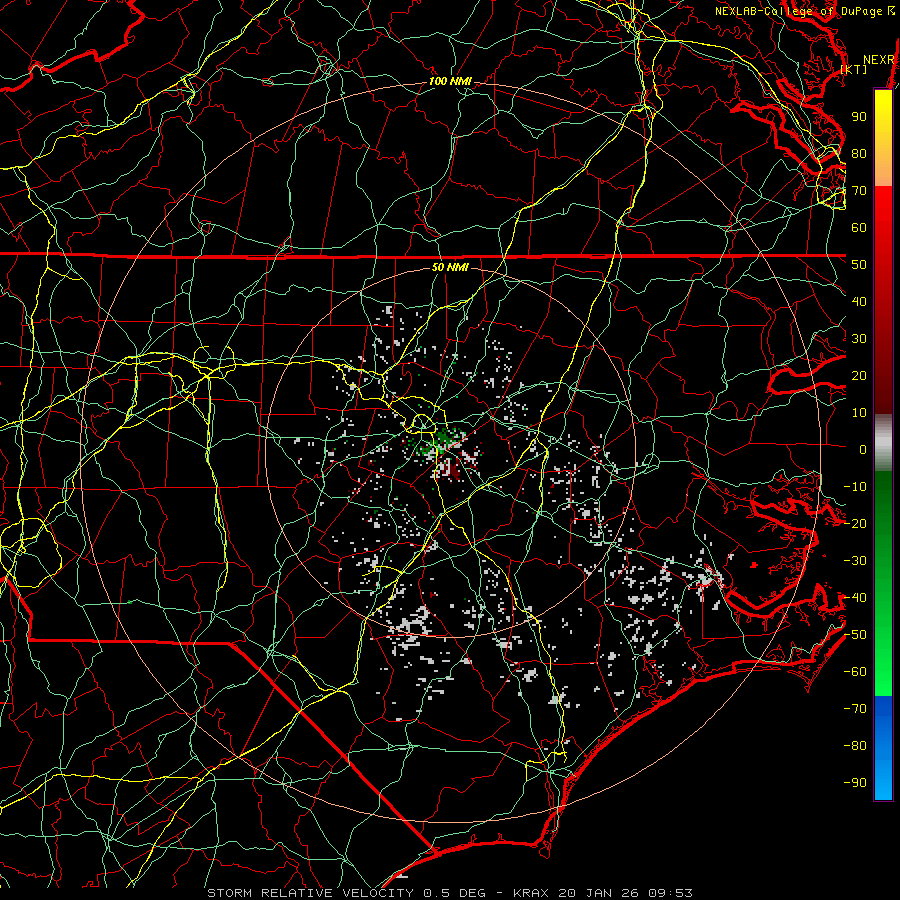Click the -10 value on the velocity scale

pos(855,487)
